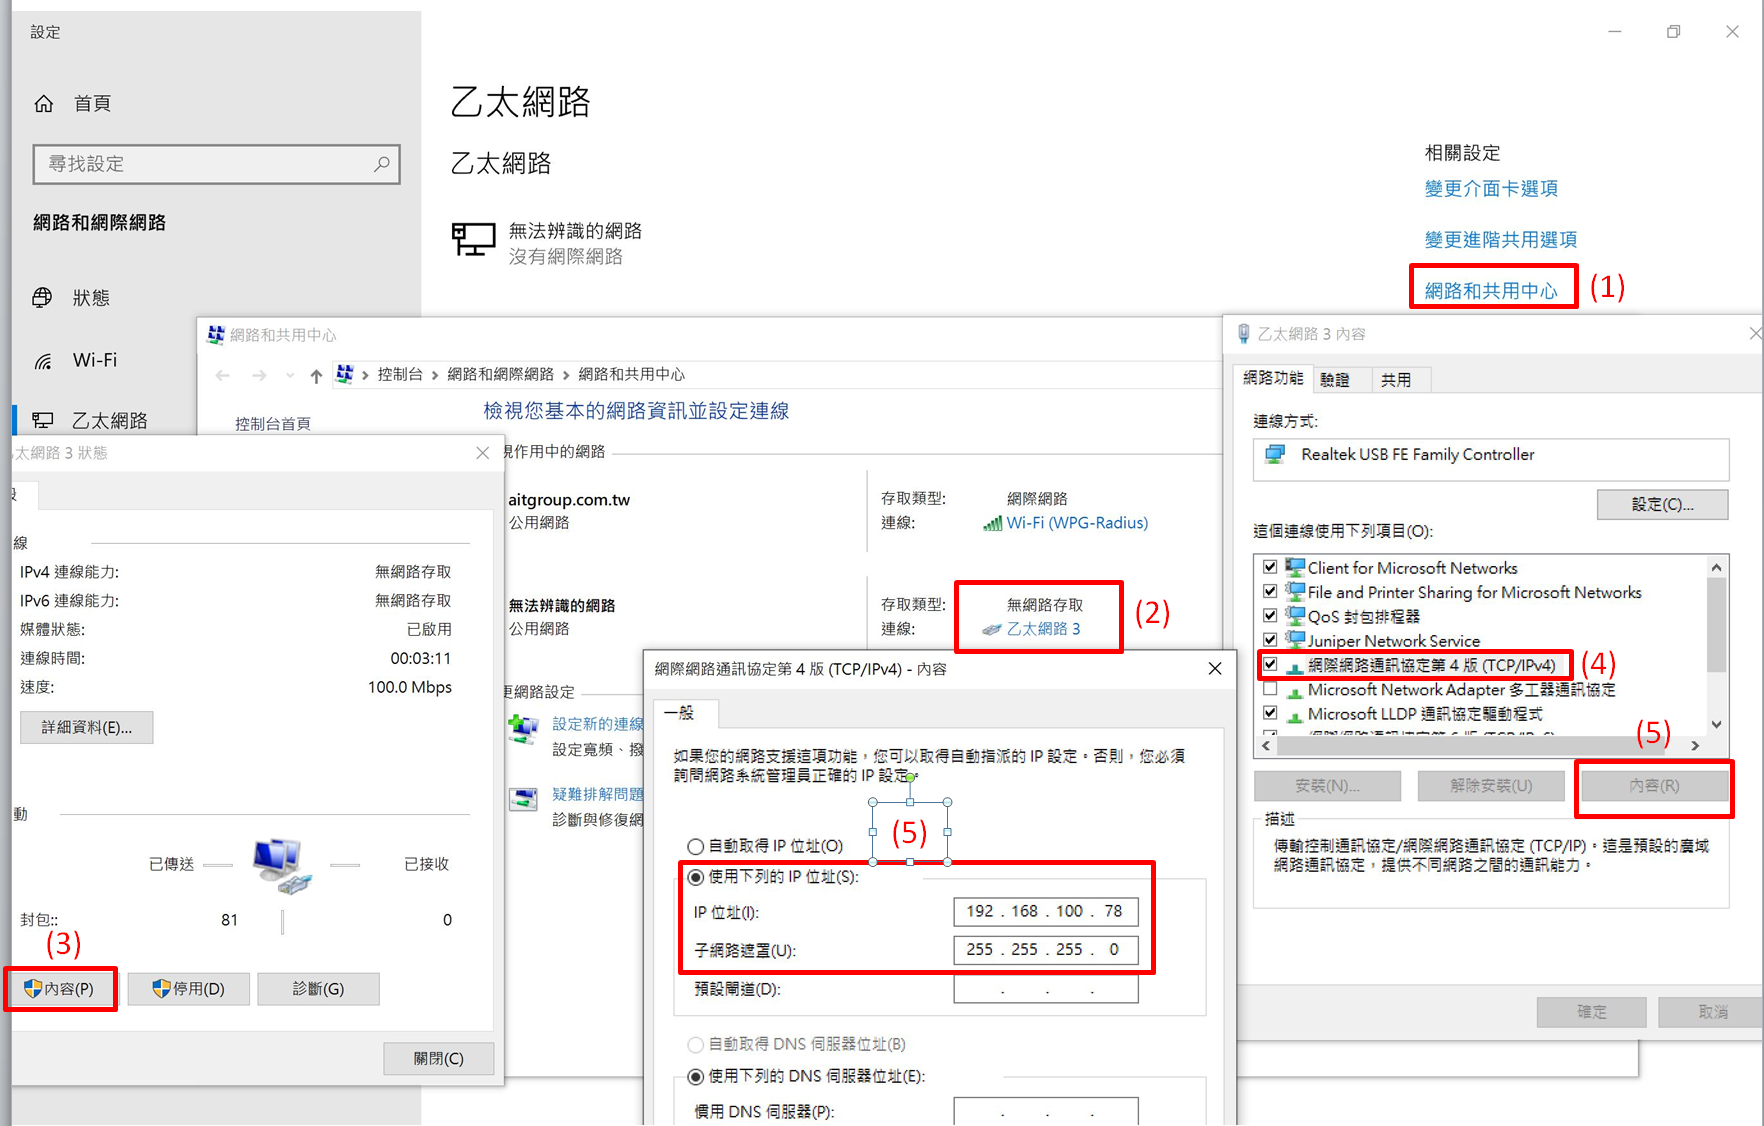
Task: Click the IP 位址 input field
Action: (x=1045, y=911)
